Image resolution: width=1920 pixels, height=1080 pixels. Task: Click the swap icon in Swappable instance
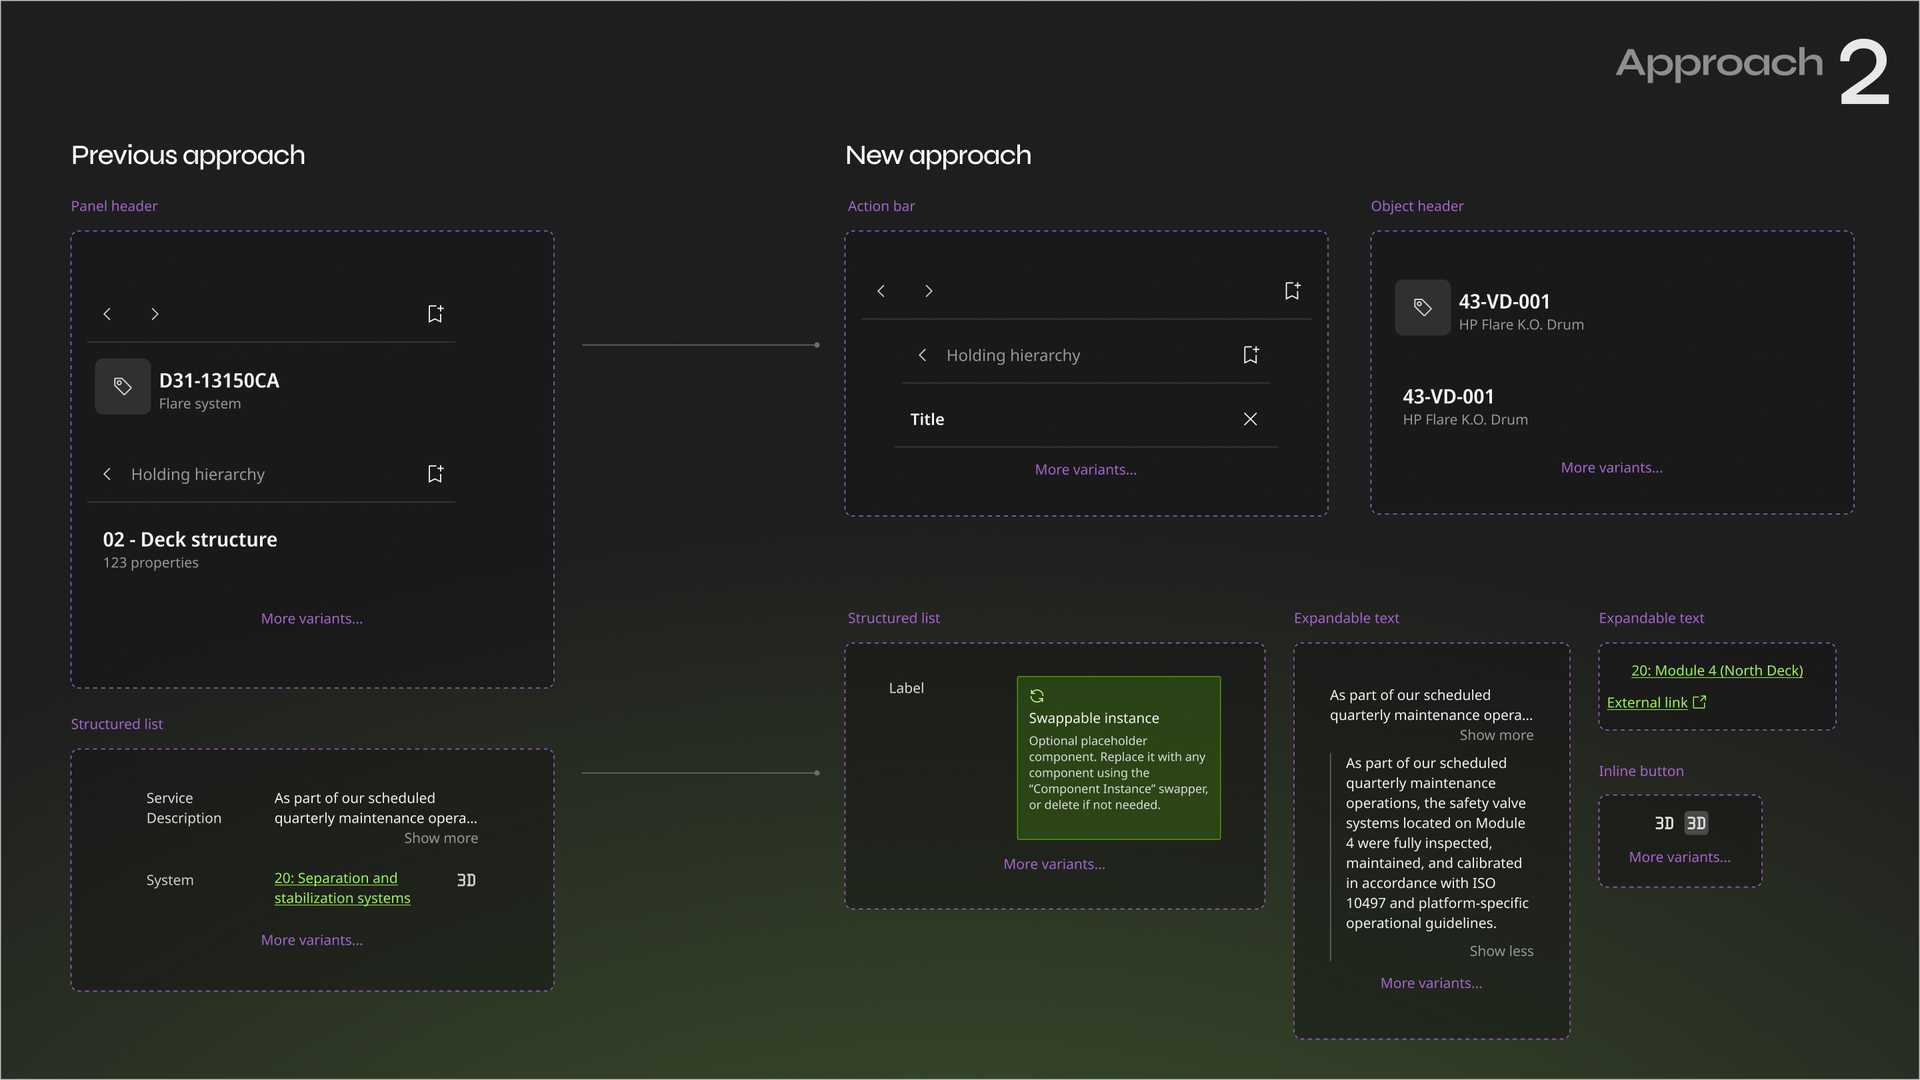1037,696
